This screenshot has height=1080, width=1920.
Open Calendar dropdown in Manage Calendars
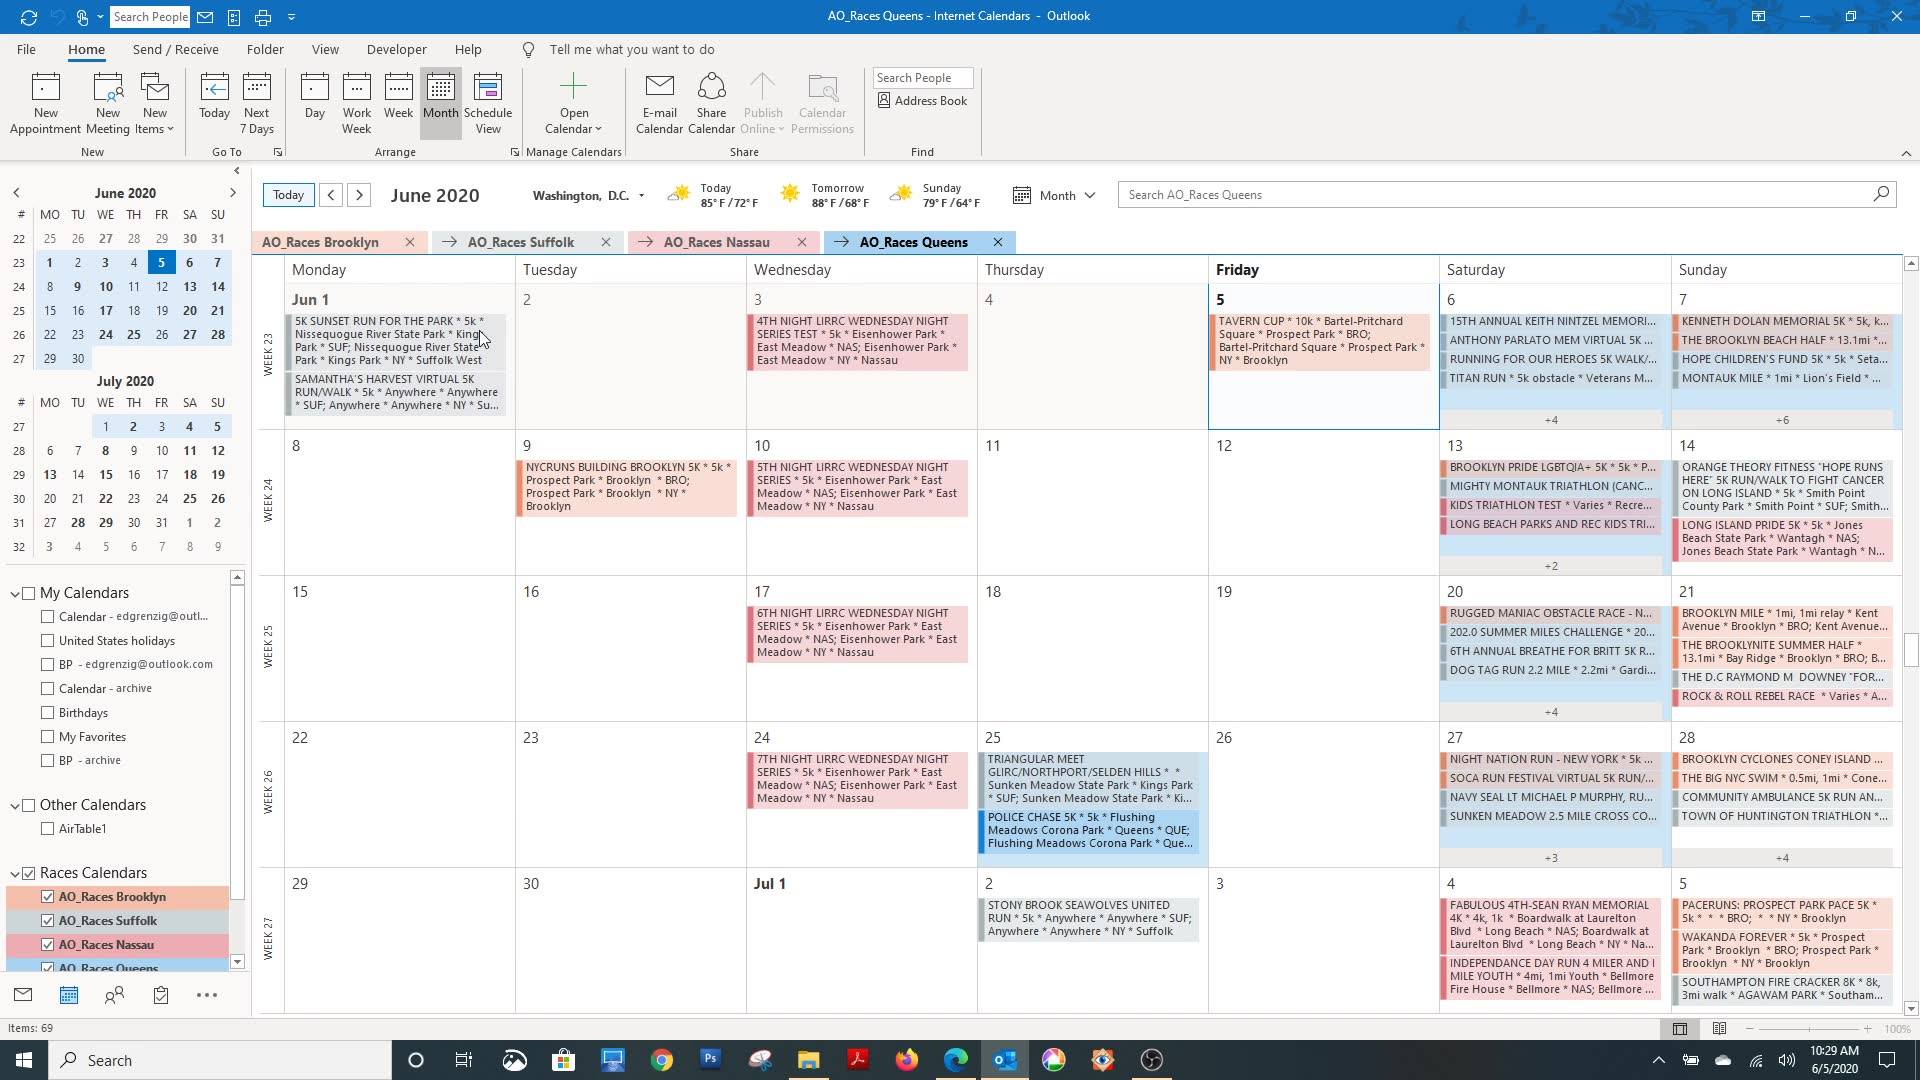click(x=574, y=103)
